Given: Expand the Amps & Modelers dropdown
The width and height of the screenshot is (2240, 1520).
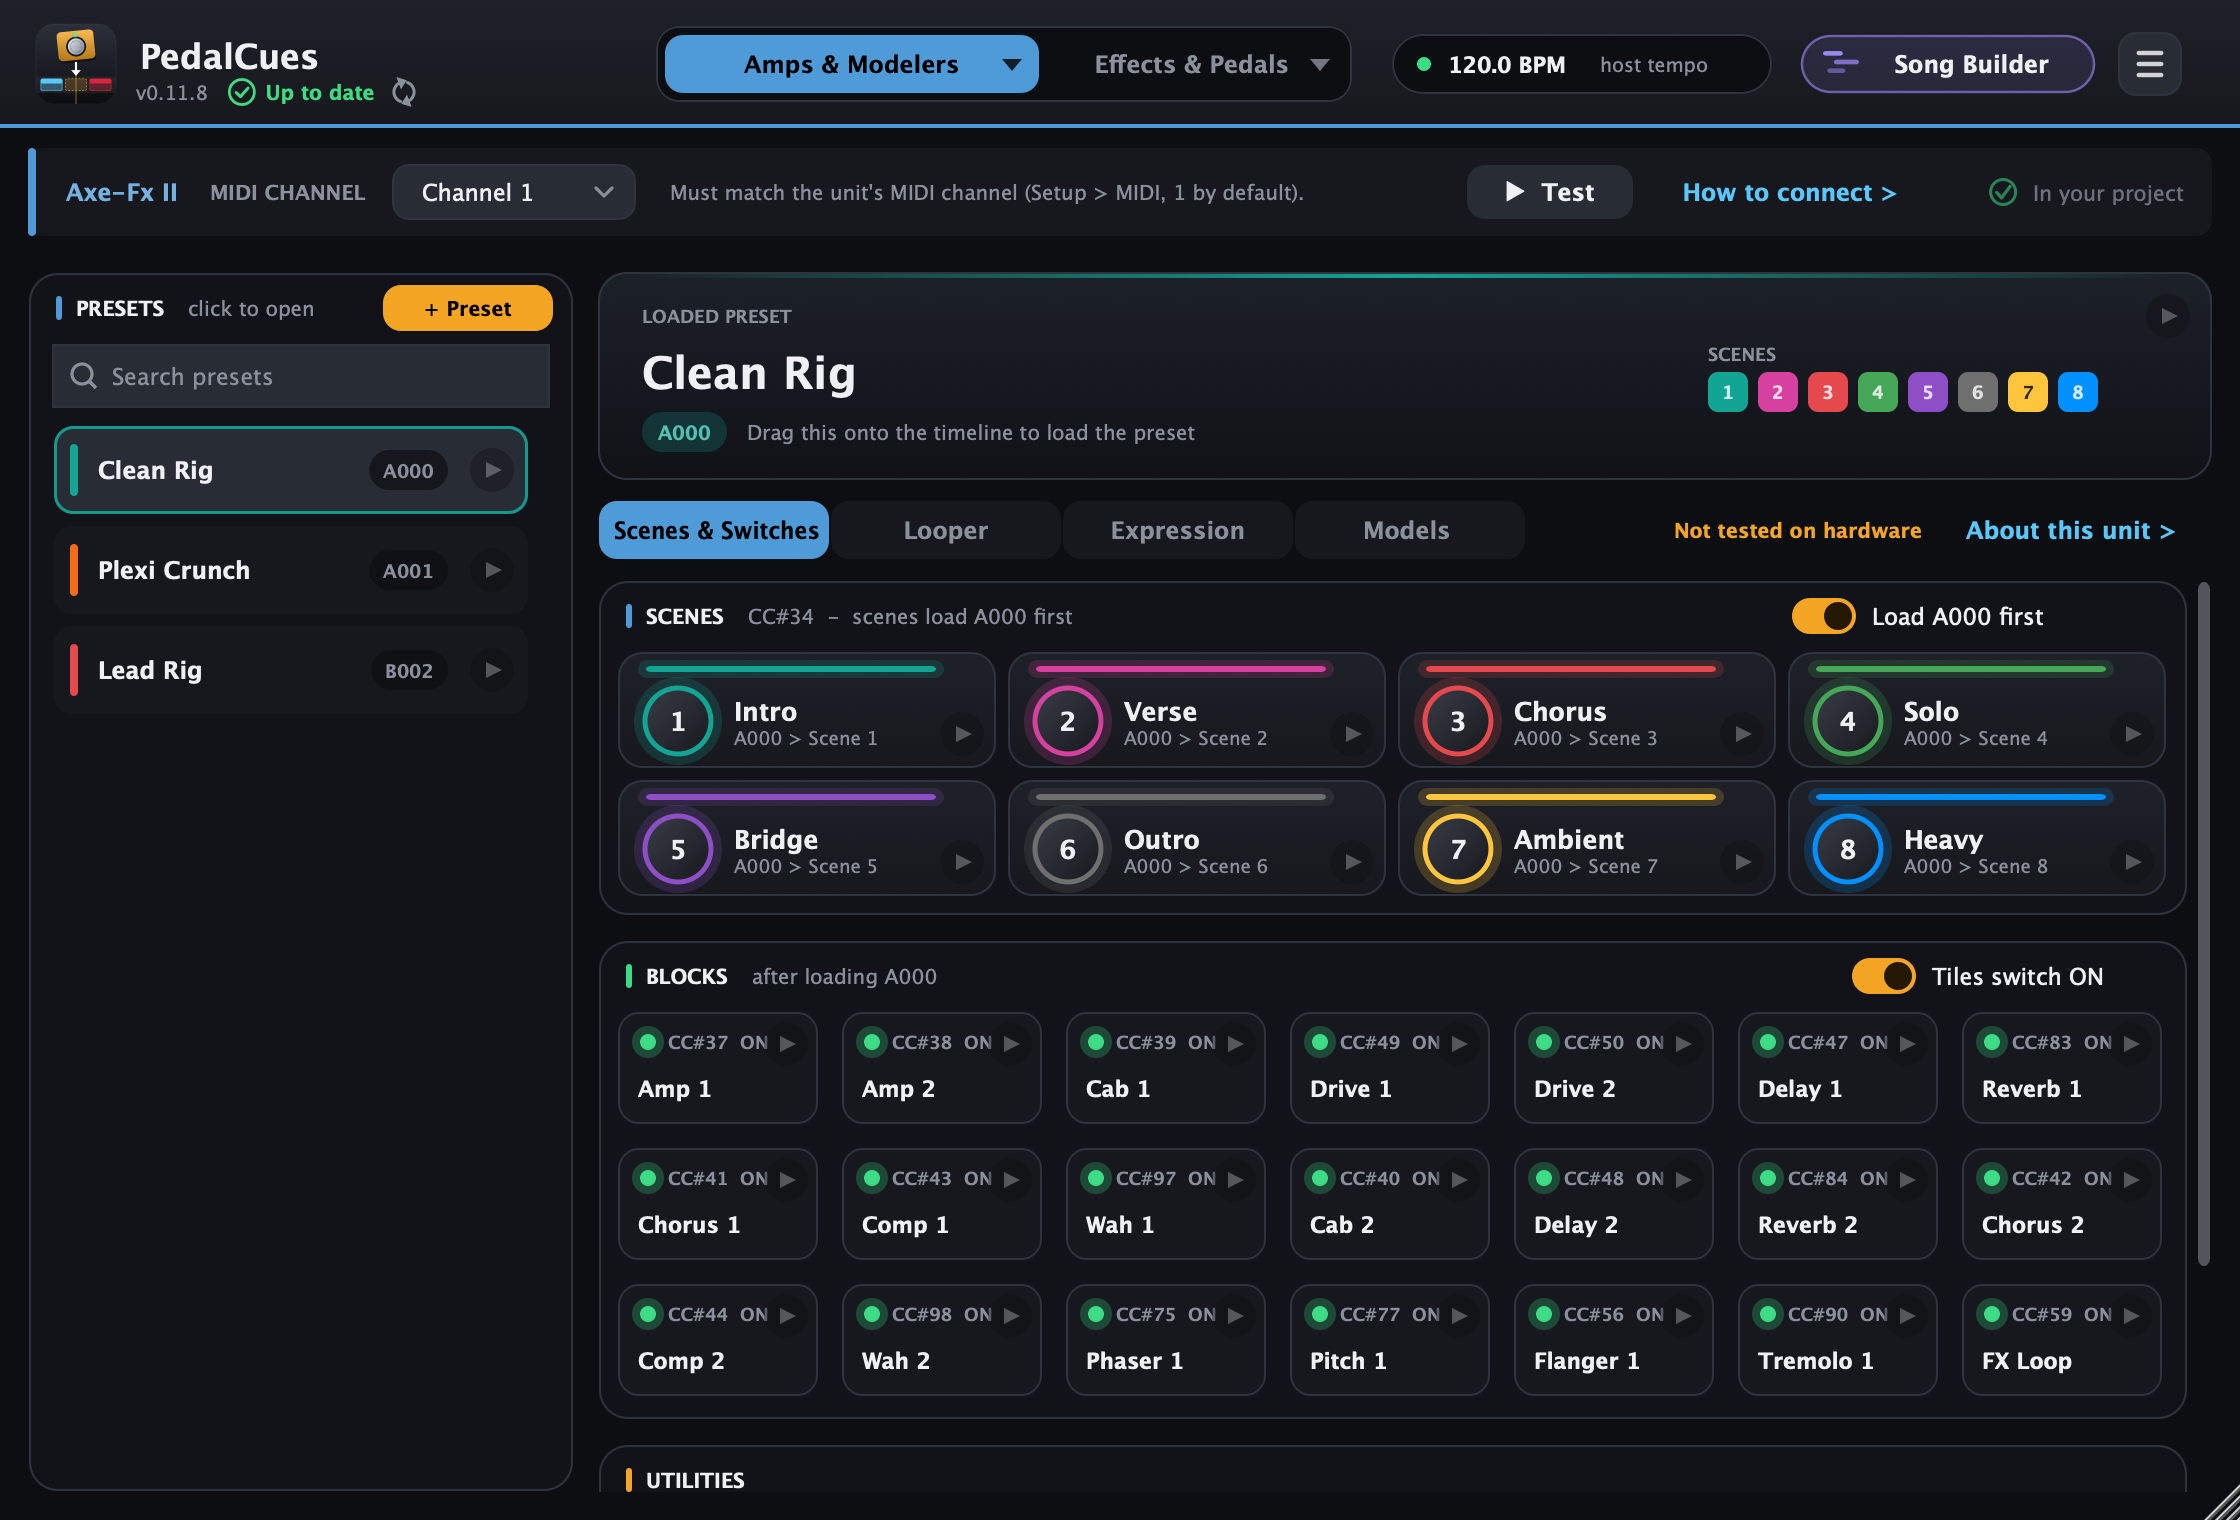Looking at the screenshot, I should pyautogui.click(x=852, y=64).
